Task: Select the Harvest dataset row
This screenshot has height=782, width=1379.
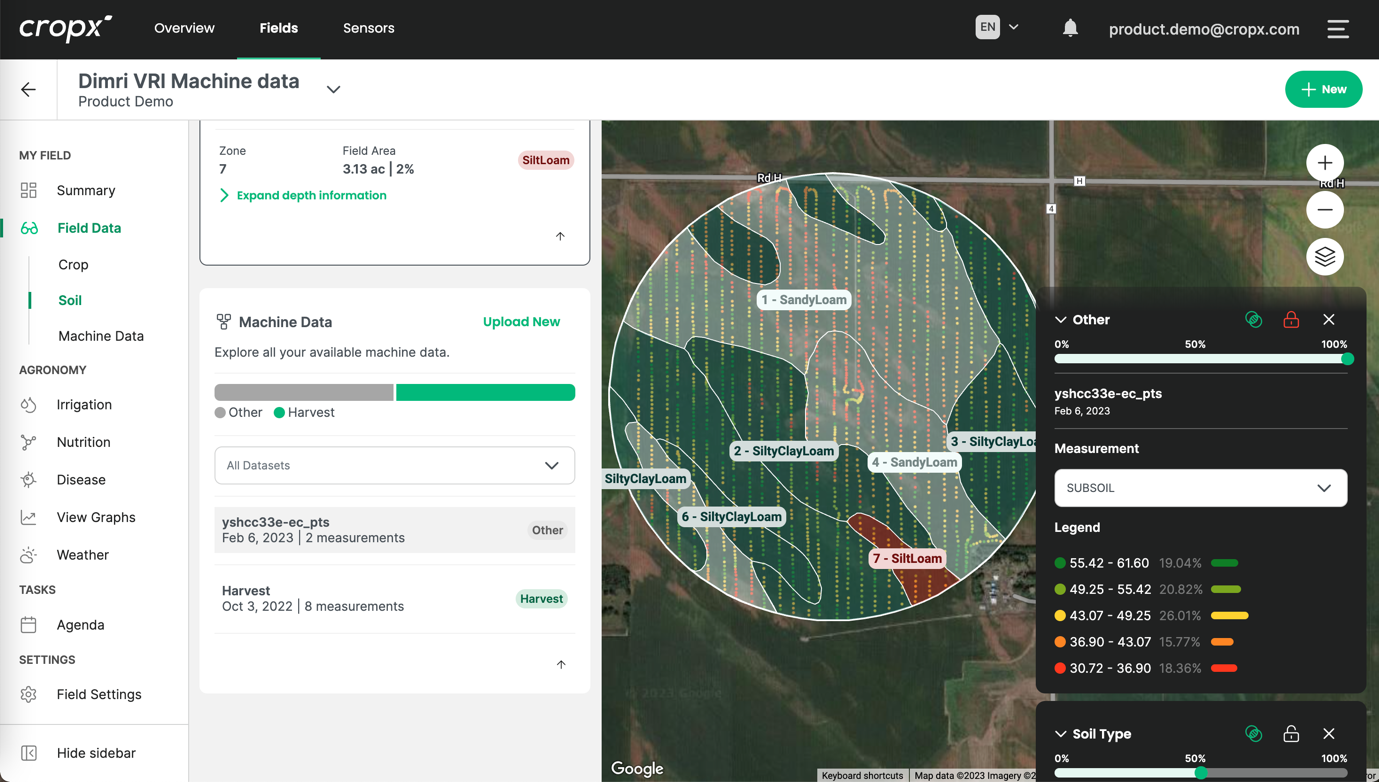Action: click(x=394, y=598)
